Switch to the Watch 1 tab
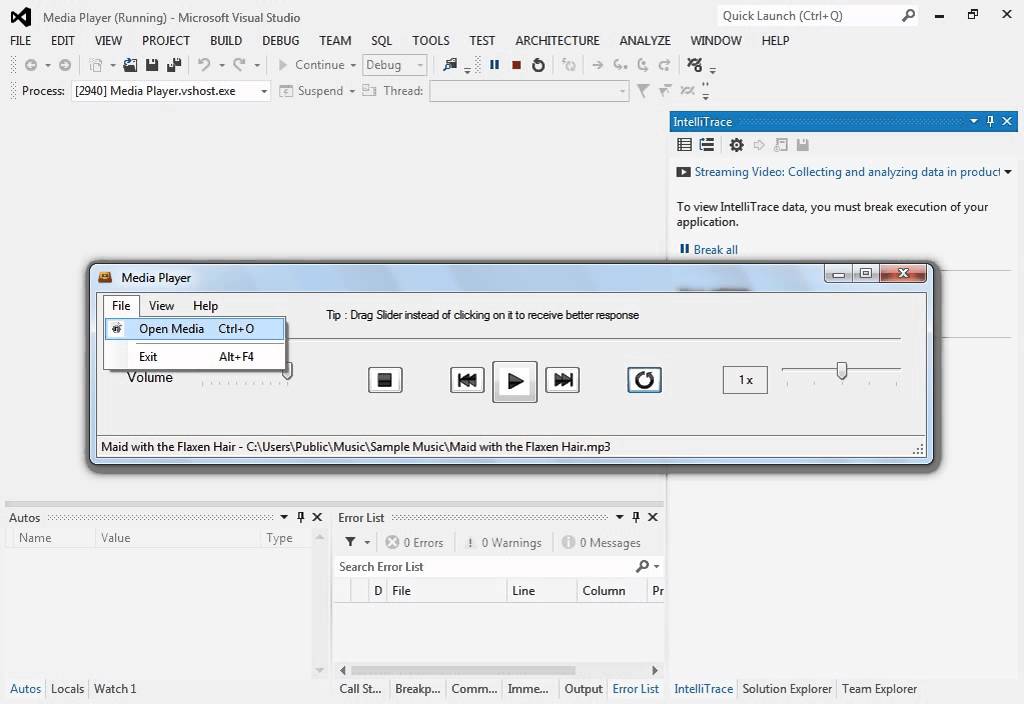 pos(115,689)
